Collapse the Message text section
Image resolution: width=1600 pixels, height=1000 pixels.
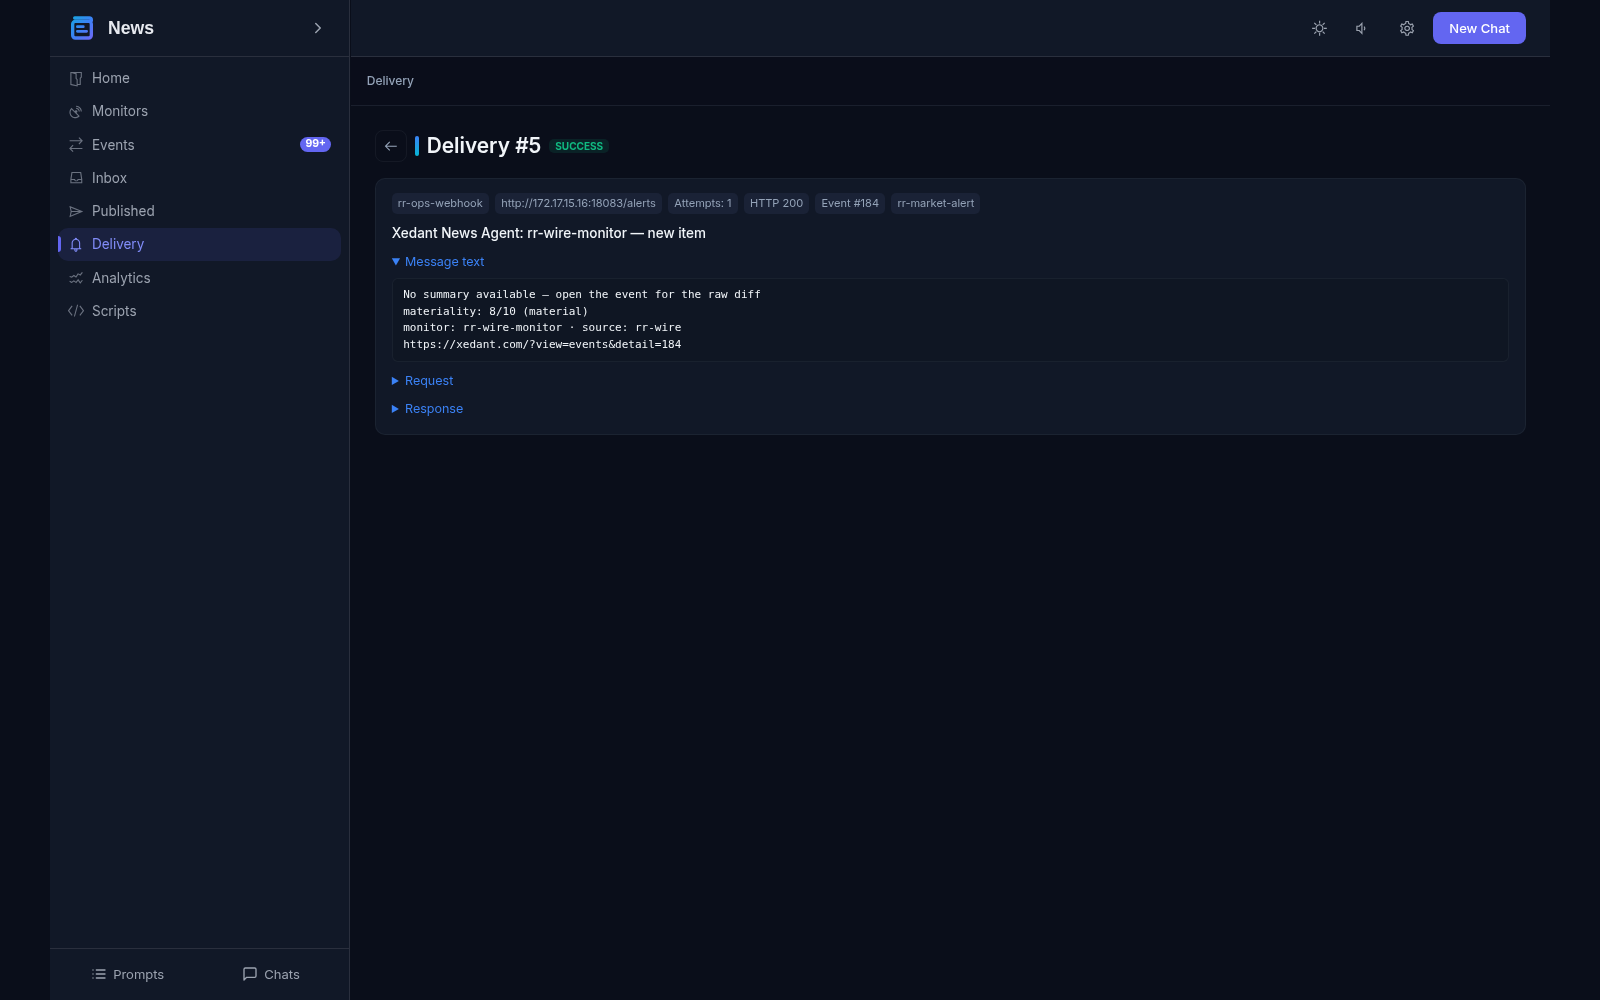[438, 262]
